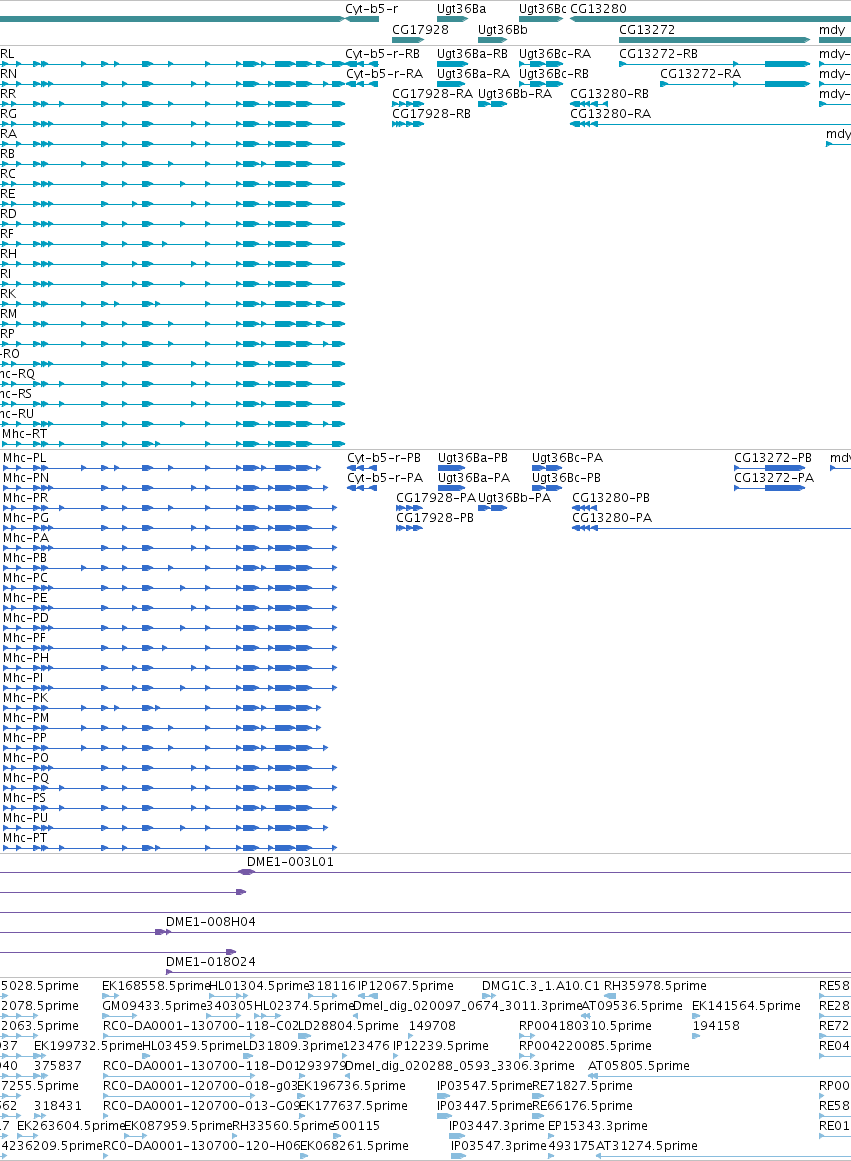Screen dimensions: 851x1161
Task: Click the Mhc-PA protein label
Action: pos(26,538)
